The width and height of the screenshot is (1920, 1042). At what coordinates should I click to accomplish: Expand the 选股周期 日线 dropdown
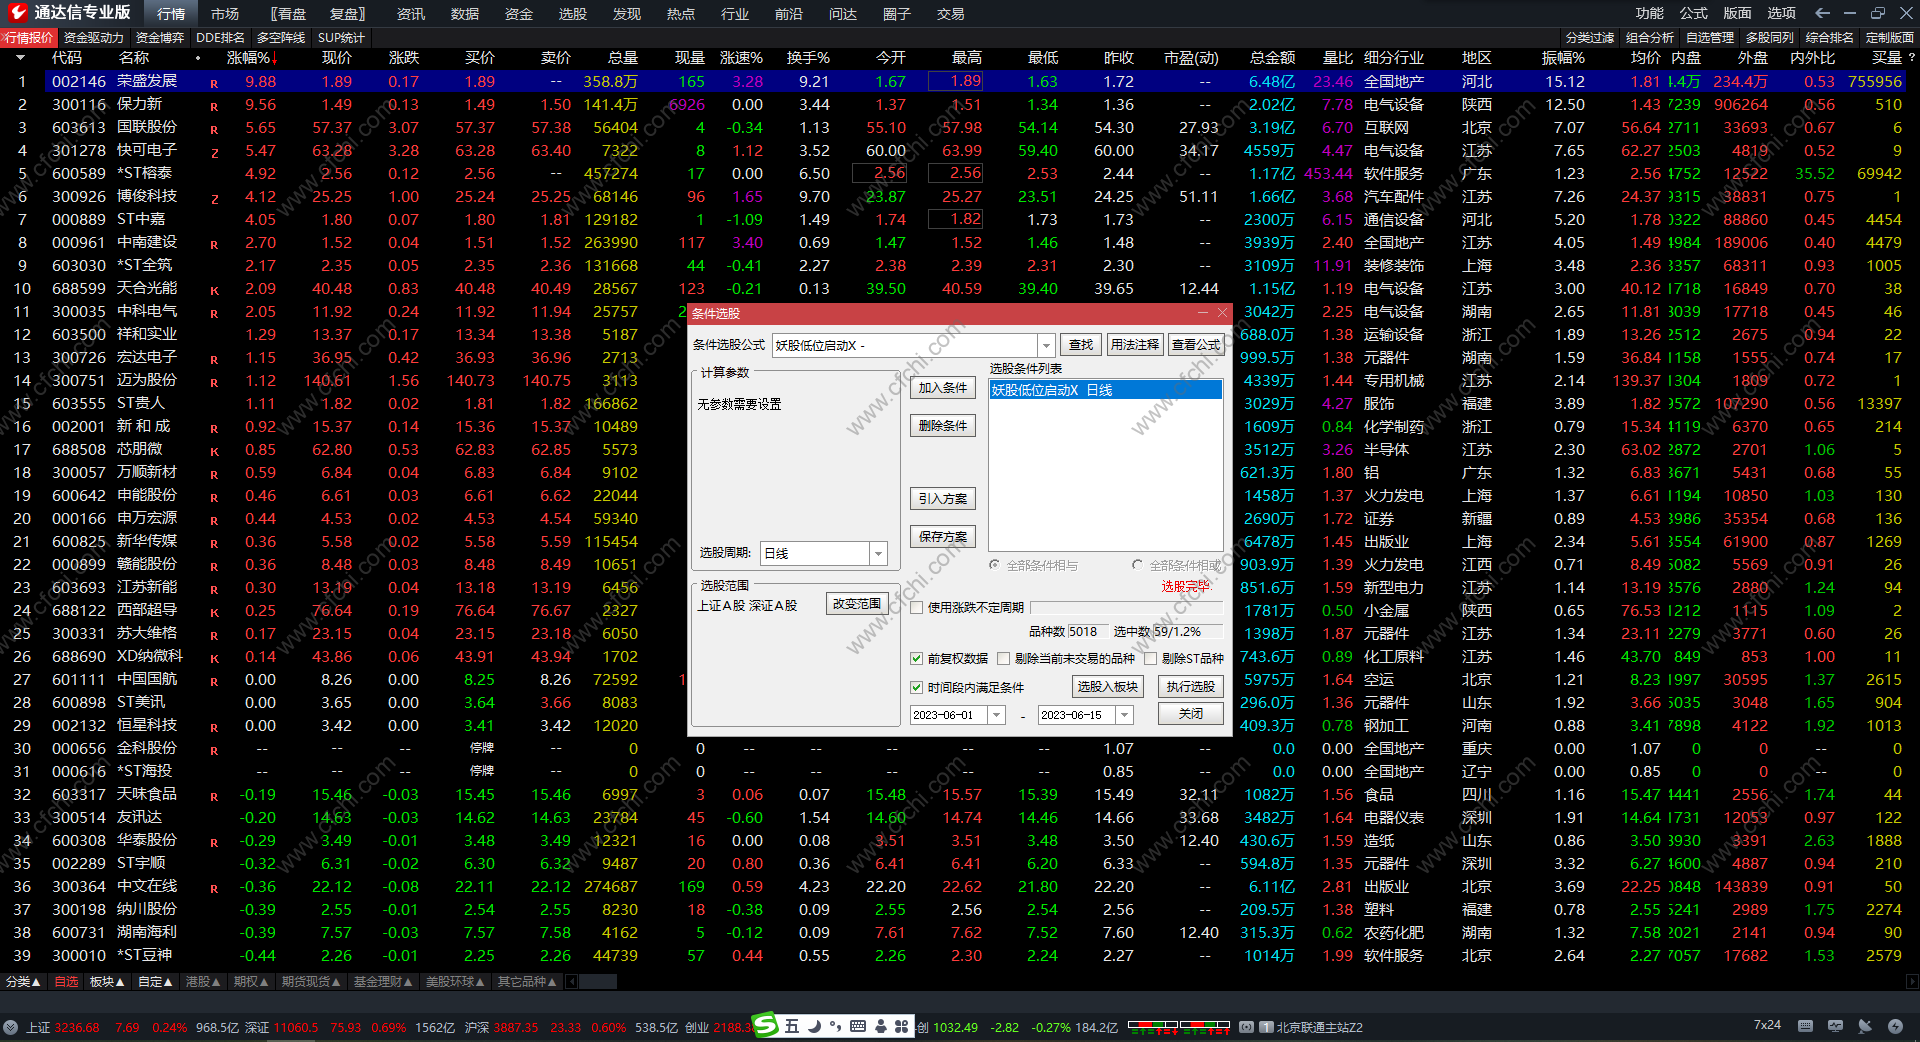pos(878,554)
